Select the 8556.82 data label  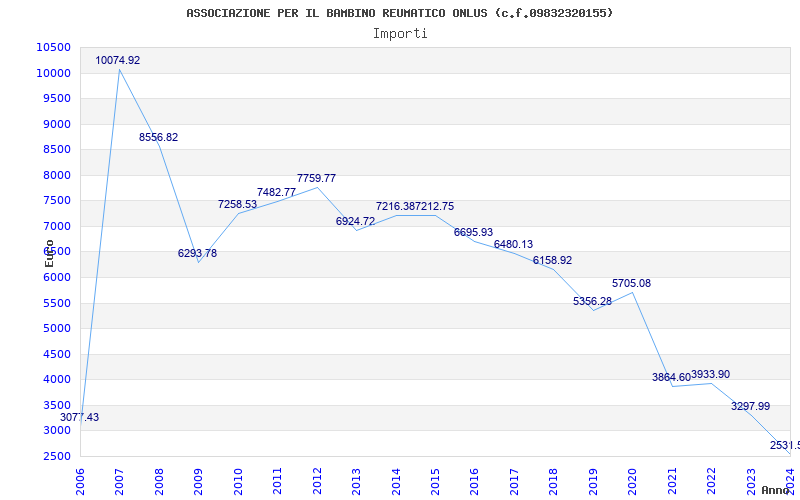click(x=158, y=137)
